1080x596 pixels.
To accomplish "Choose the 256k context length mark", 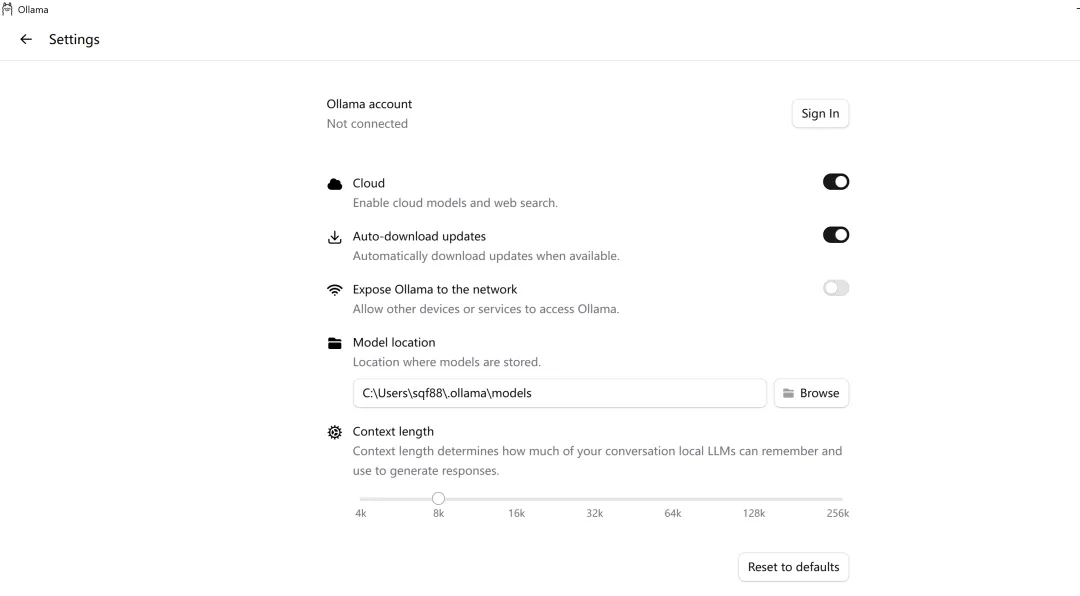I will tap(841, 499).
